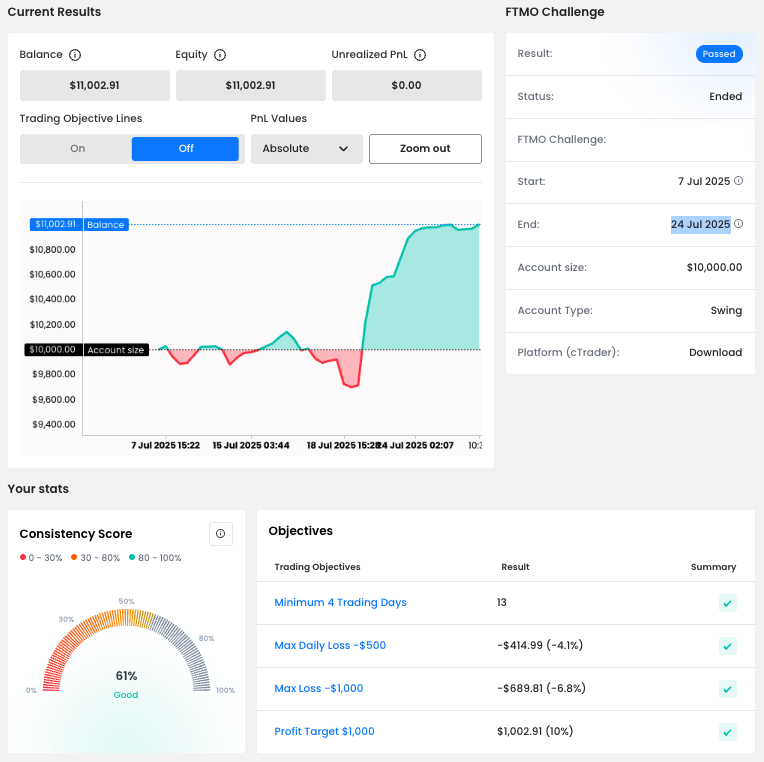Open the Consistency Score info icon
The image size is (764, 762).
220,534
